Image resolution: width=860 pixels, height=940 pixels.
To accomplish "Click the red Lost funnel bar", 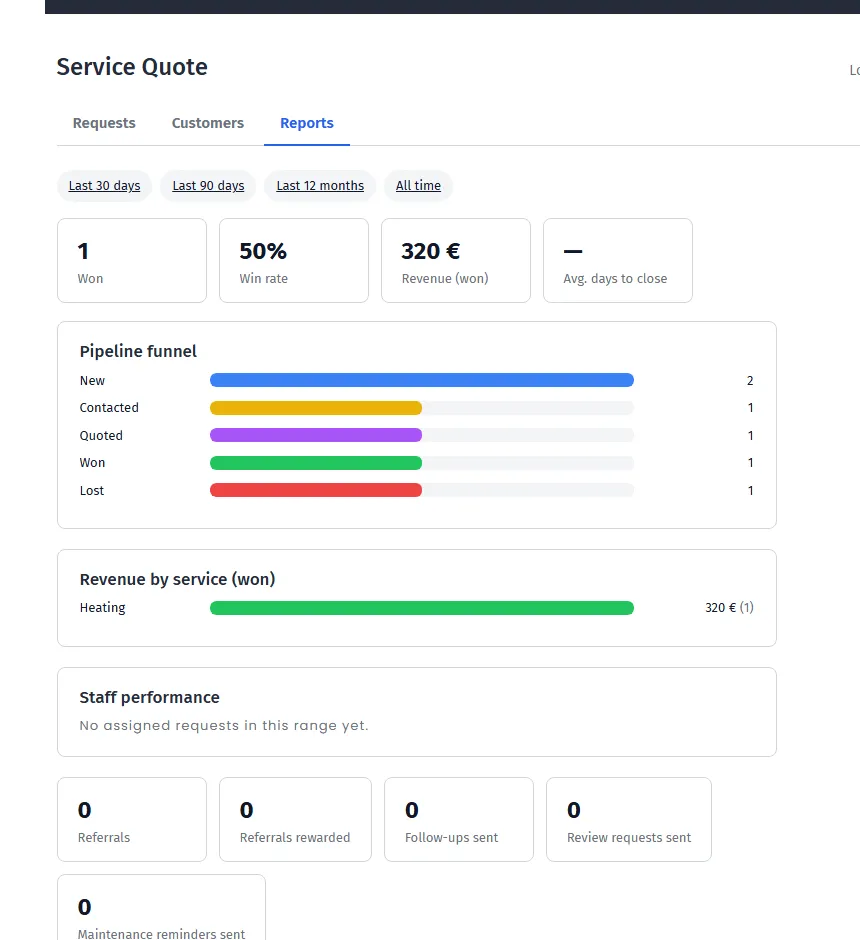I will (x=316, y=490).
